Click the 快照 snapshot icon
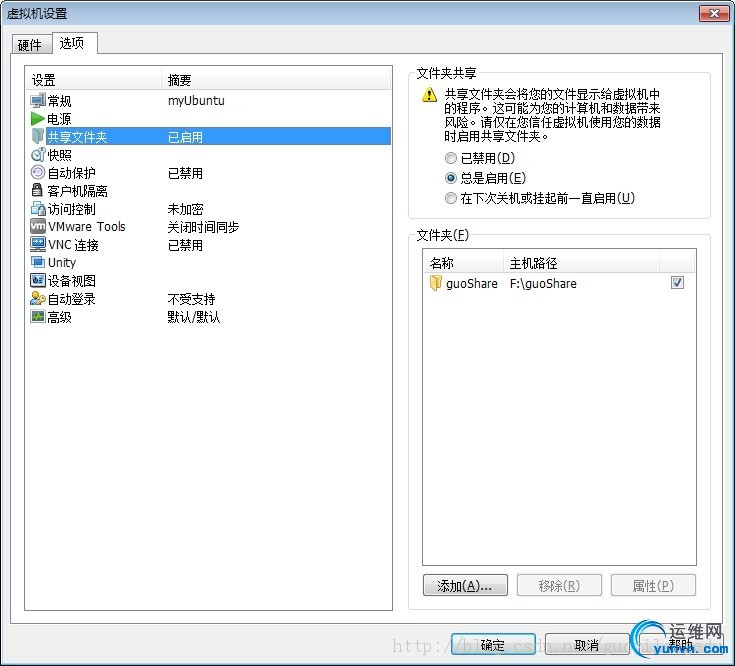 38,155
